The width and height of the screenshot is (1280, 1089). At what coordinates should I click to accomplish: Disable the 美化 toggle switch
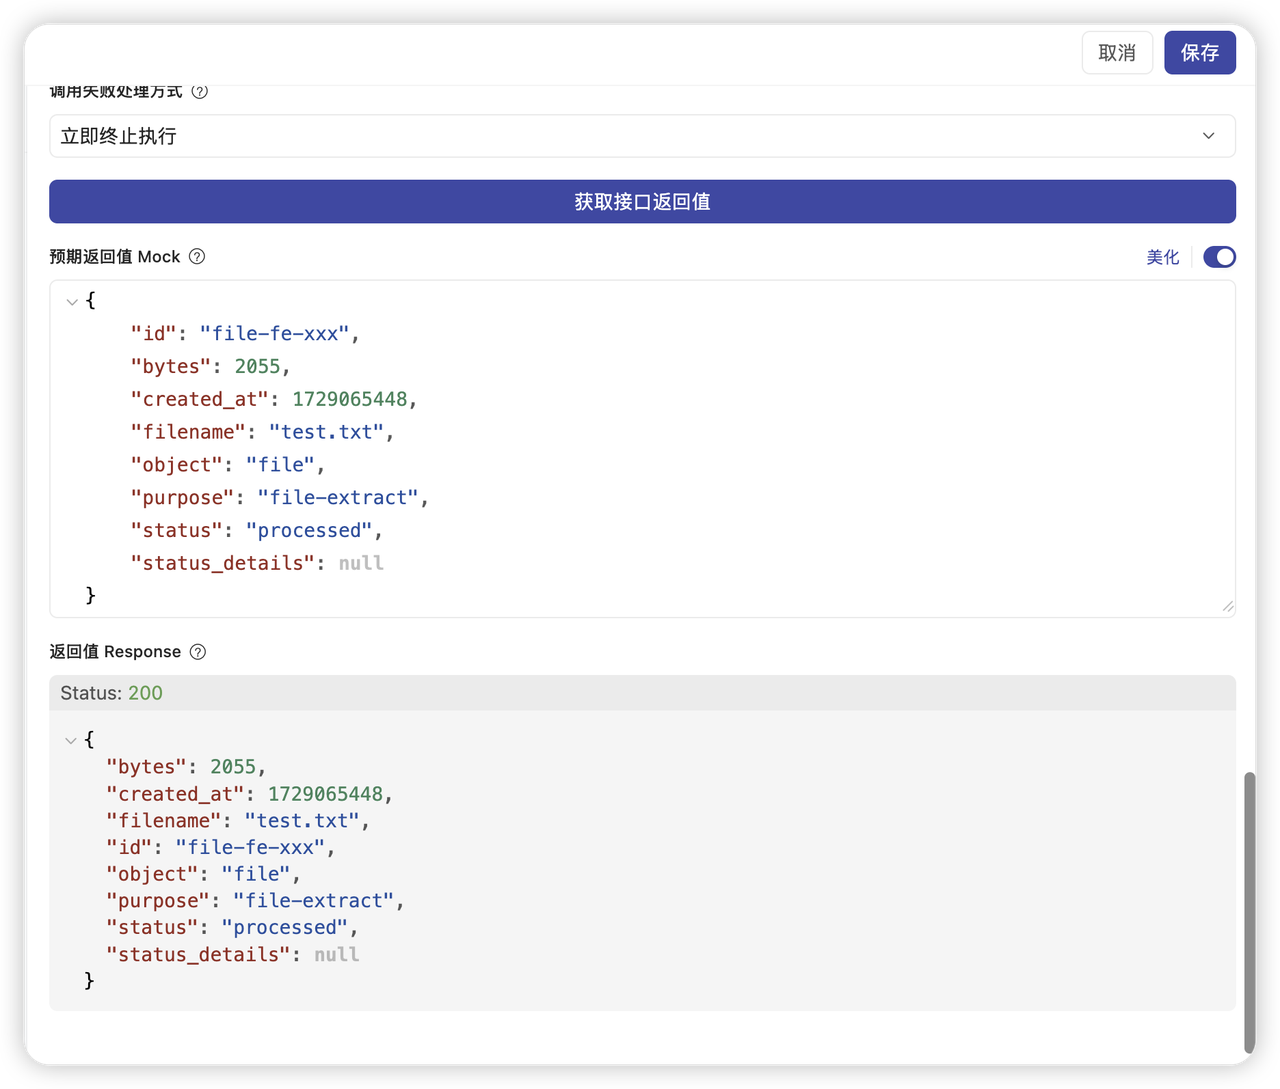click(1219, 258)
